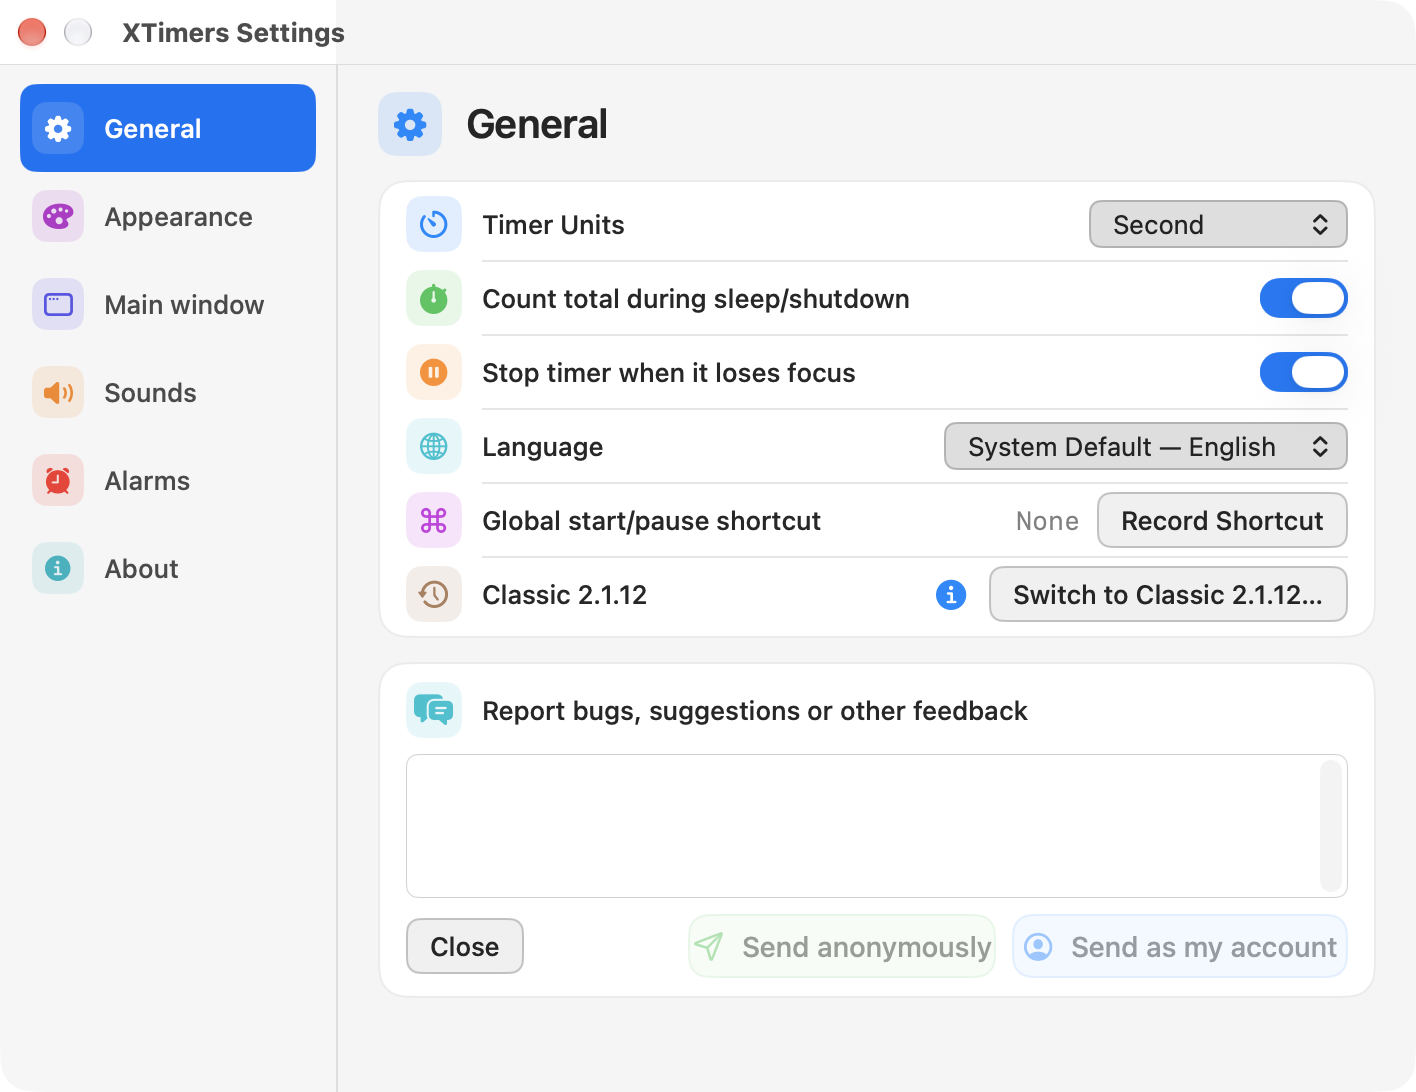This screenshot has height=1092, width=1416.
Task: Open the Timer Units Second dropdown
Action: point(1218,225)
